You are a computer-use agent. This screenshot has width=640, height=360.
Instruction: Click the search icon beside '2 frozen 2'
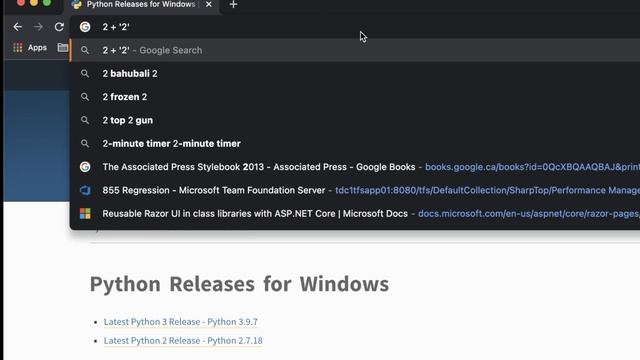(85, 97)
